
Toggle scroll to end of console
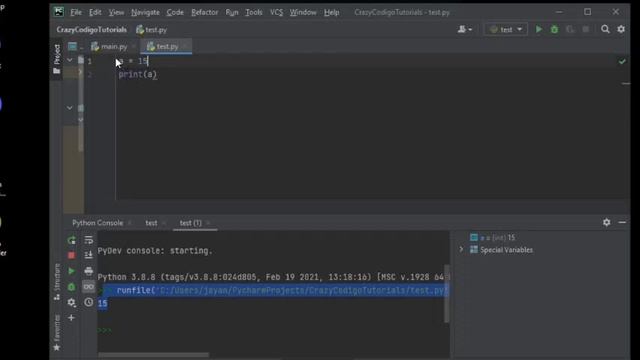89,256
